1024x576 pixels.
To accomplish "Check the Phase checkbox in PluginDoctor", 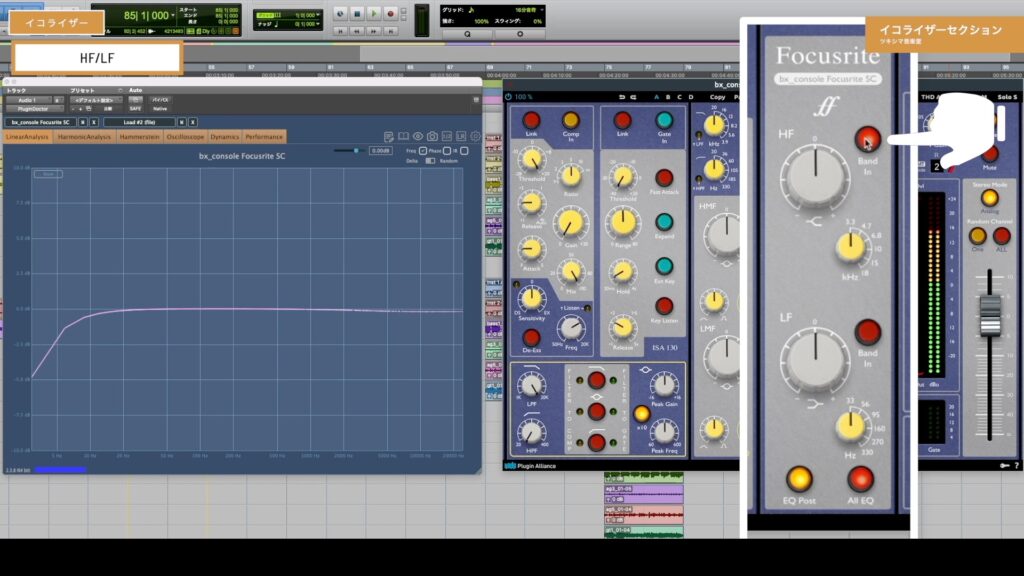I will coord(447,151).
